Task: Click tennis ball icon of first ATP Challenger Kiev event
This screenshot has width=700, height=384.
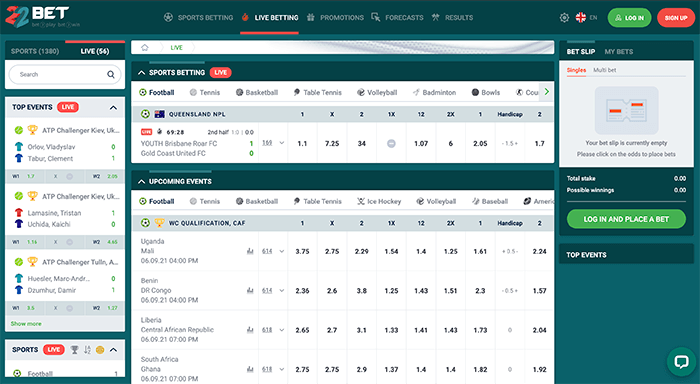Action: [x=19, y=130]
